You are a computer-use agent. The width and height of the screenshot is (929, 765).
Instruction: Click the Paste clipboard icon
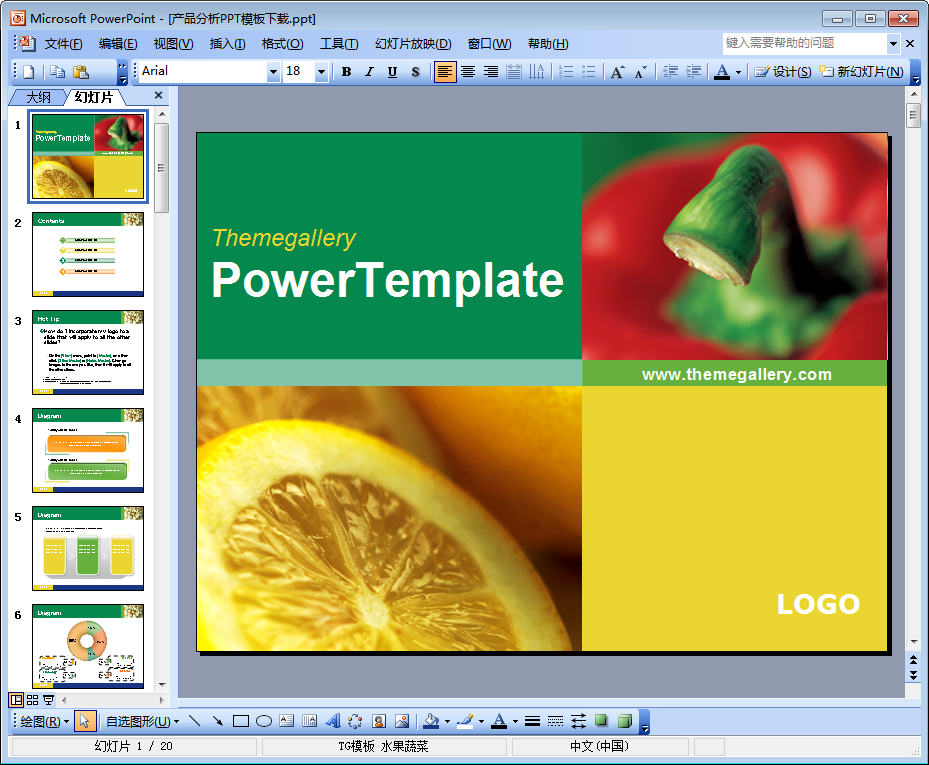pyautogui.click(x=81, y=72)
